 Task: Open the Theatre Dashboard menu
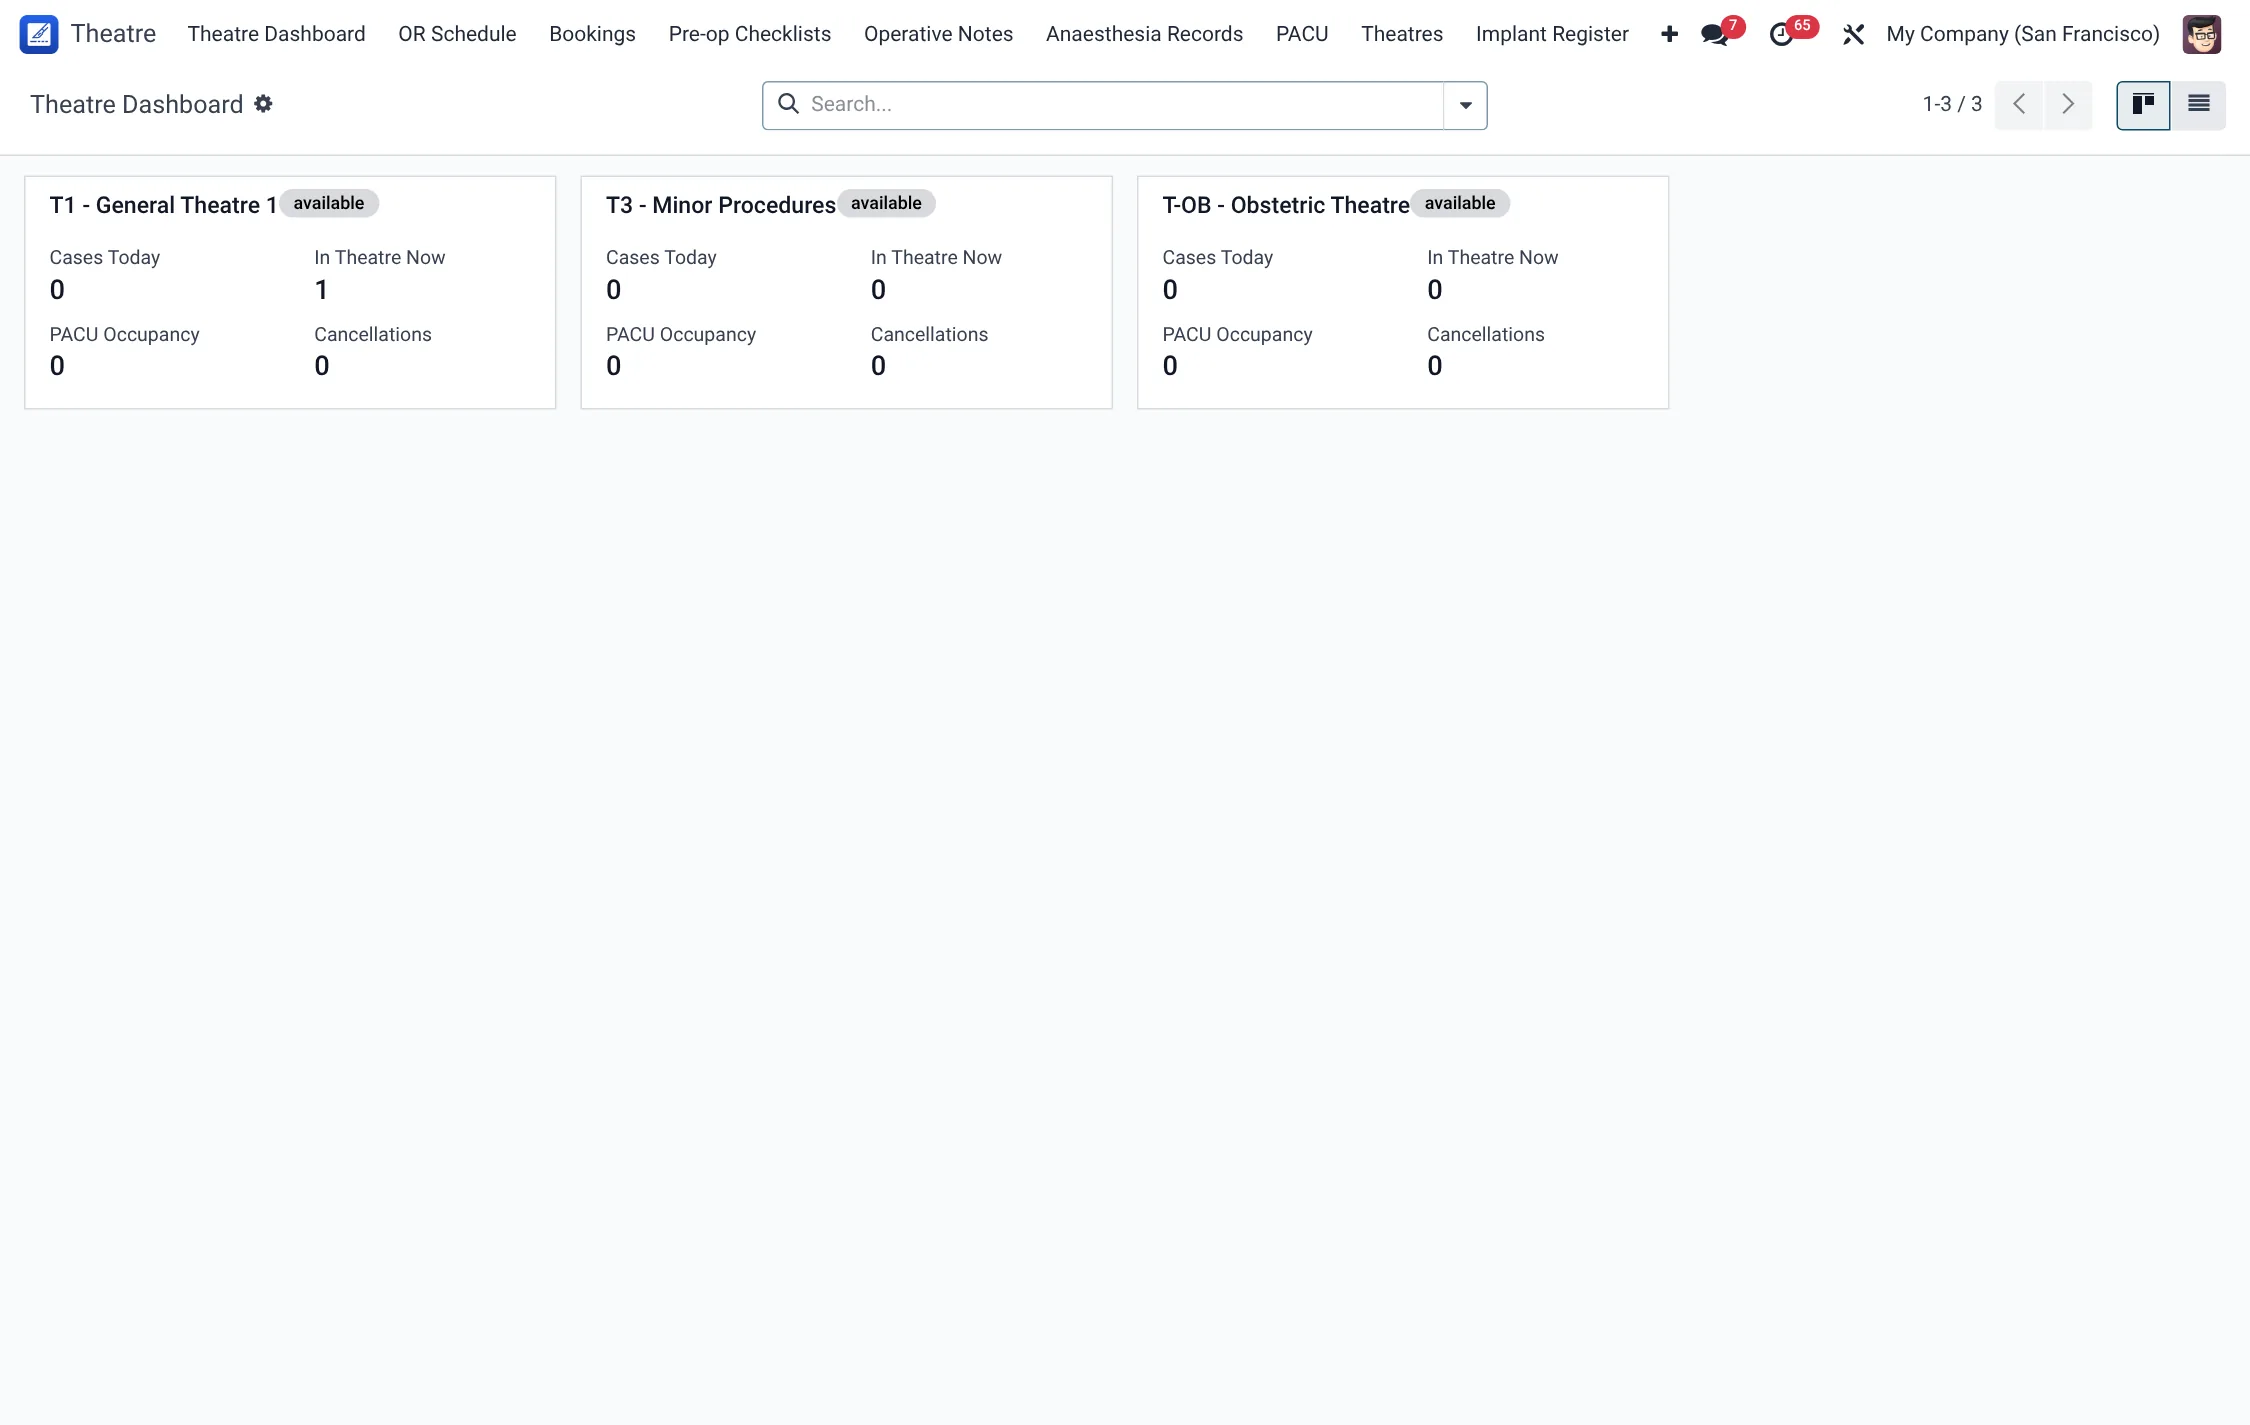pos(277,34)
